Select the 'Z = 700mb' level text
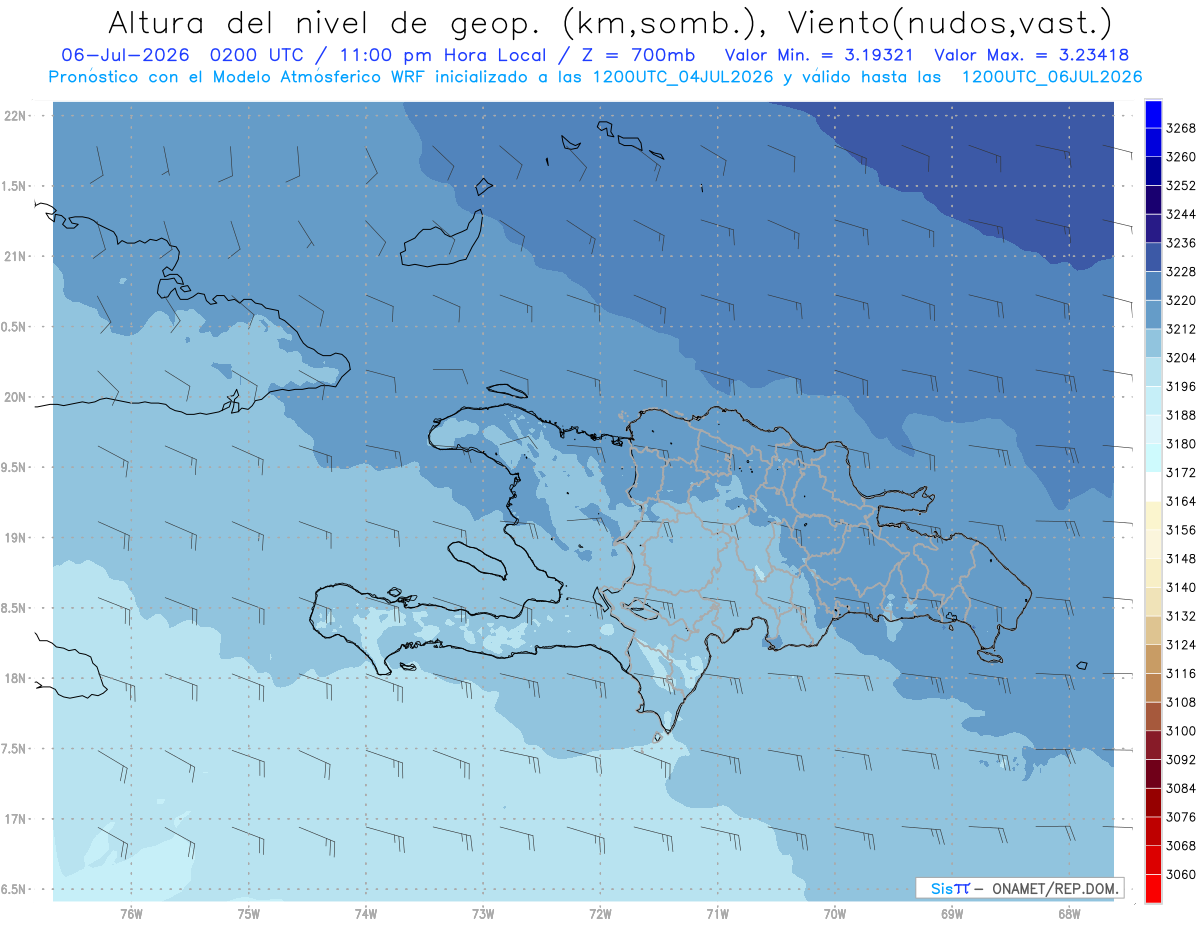 (632, 55)
